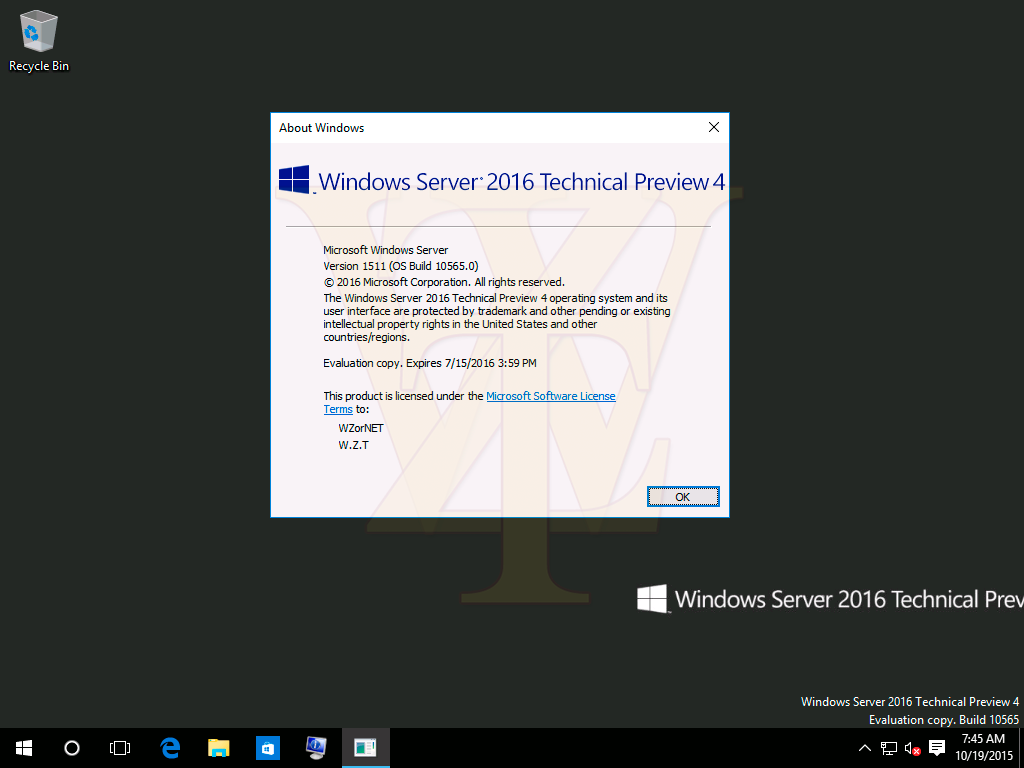
Task: Open the Start menu
Action: tap(24, 748)
